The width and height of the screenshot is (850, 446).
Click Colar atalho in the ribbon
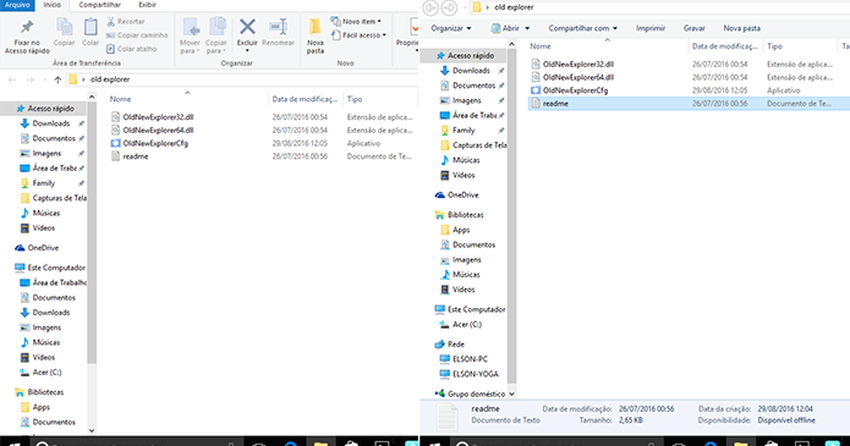pyautogui.click(x=131, y=49)
